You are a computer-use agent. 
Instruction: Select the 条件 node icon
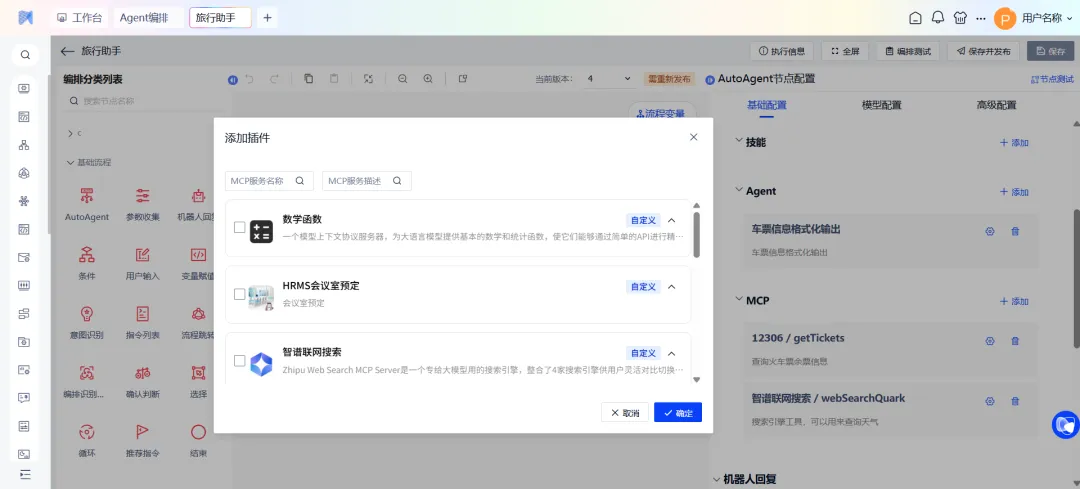[87, 255]
